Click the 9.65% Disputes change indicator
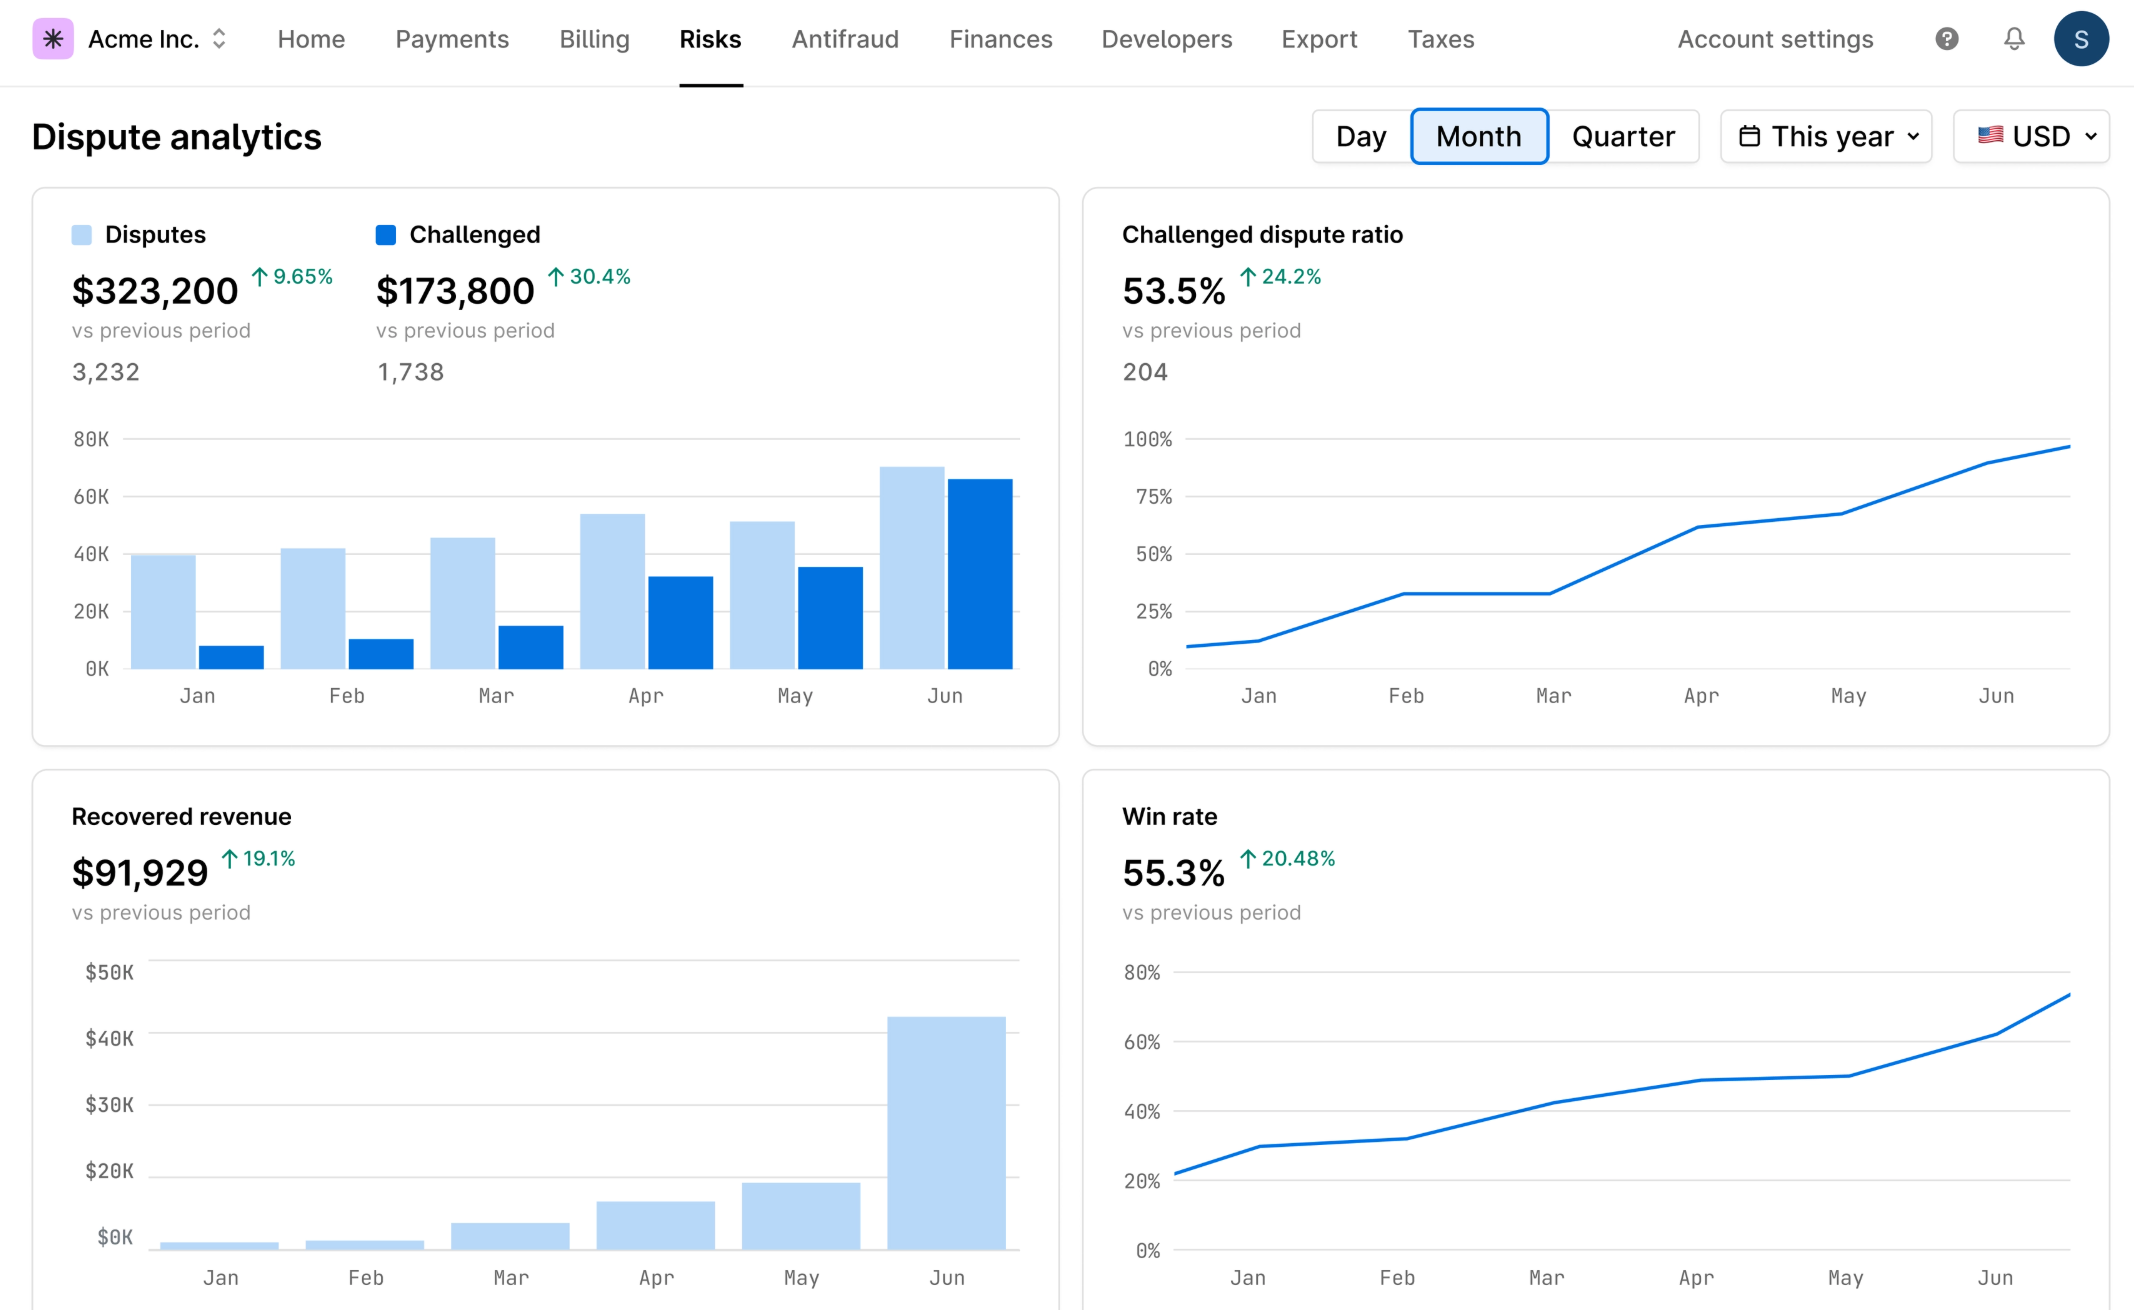This screenshot has height=1310, width=2134. tap(292, 277)
